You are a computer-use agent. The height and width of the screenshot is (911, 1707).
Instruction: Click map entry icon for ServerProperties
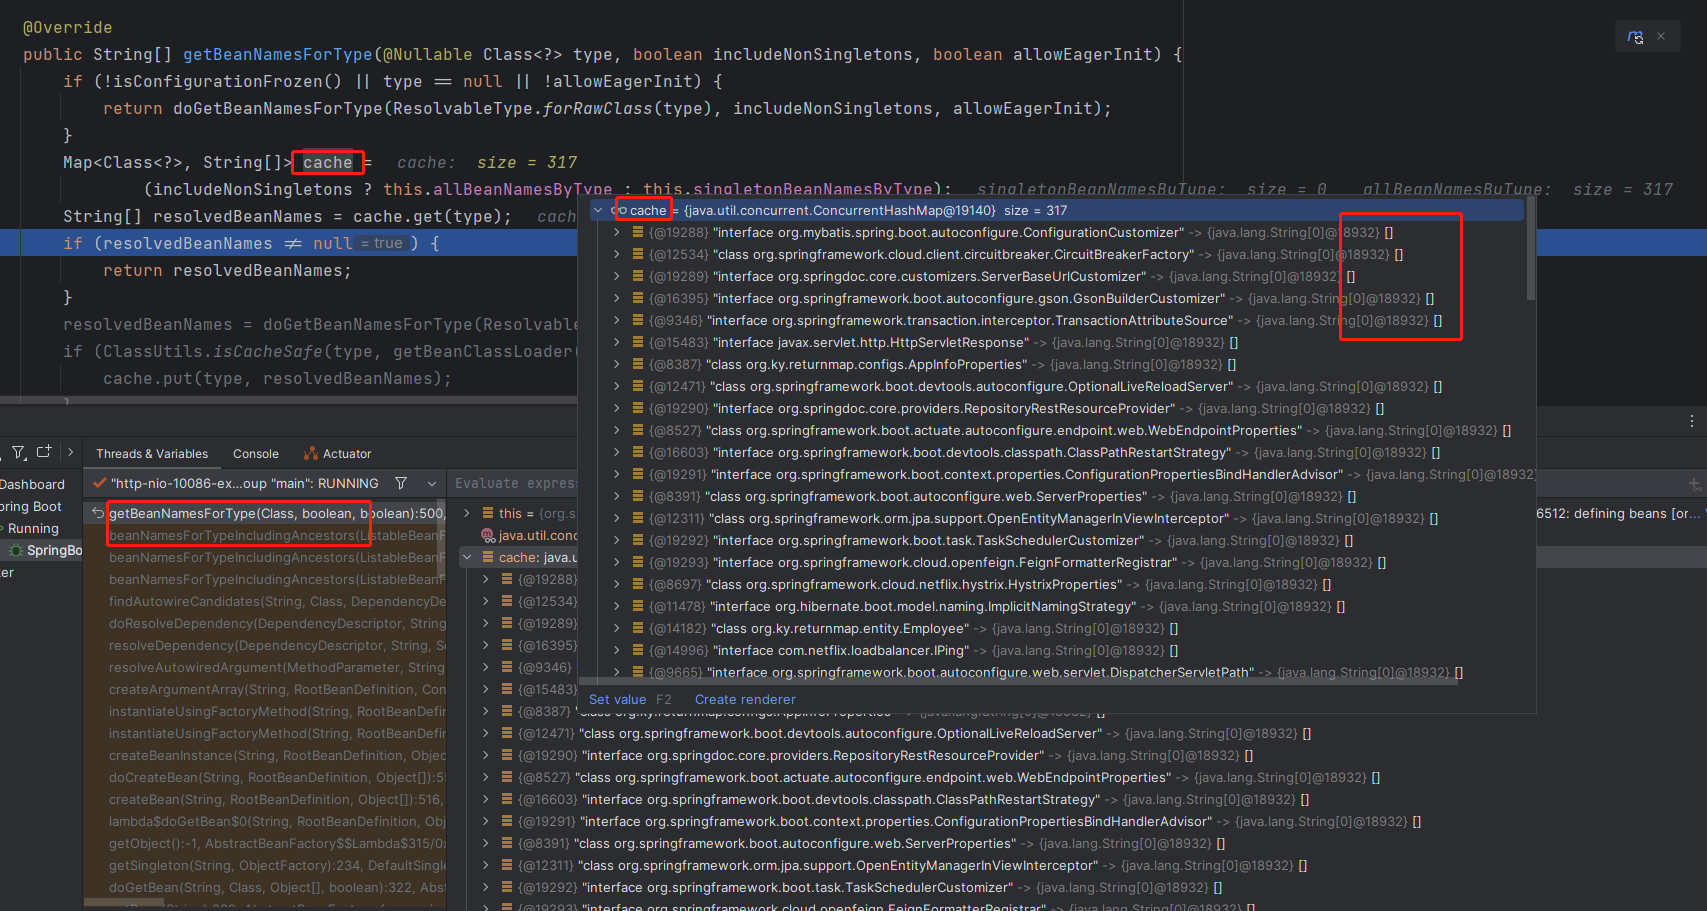point(638,496)
